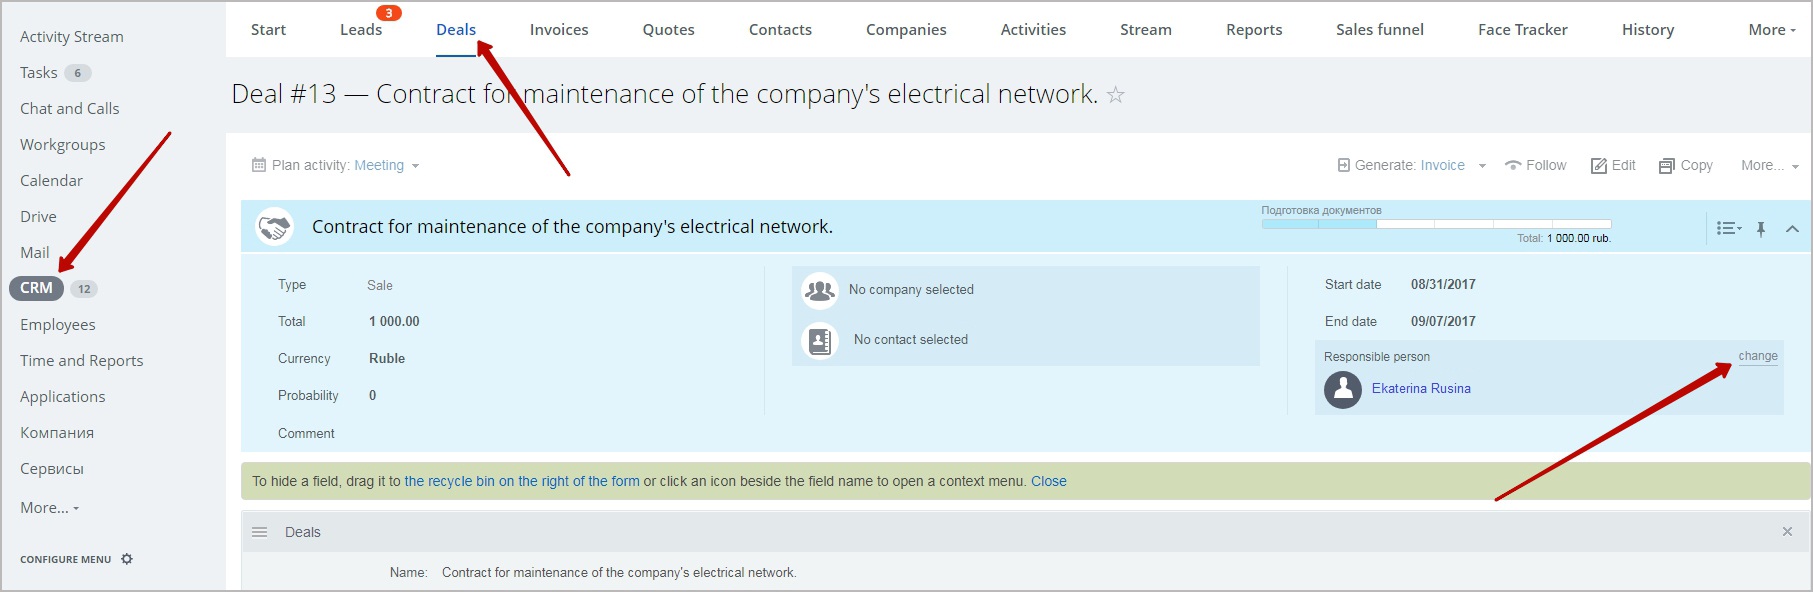Click the Edit pencil icon
Screen dimensions: 1813x592
tap(1599, 166)
